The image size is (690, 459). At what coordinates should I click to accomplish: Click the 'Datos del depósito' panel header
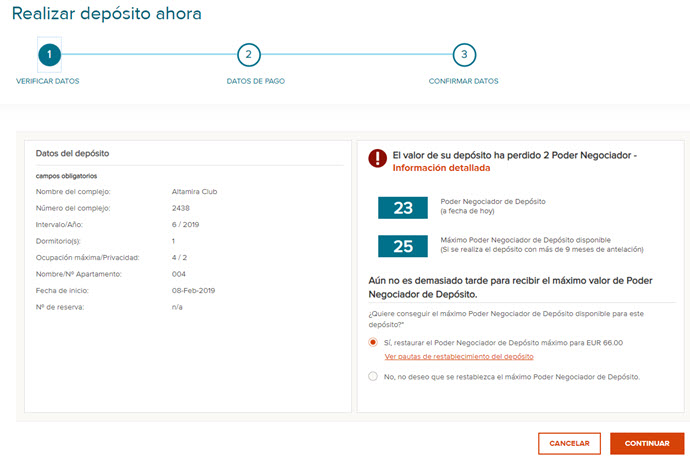pos(72,153)
